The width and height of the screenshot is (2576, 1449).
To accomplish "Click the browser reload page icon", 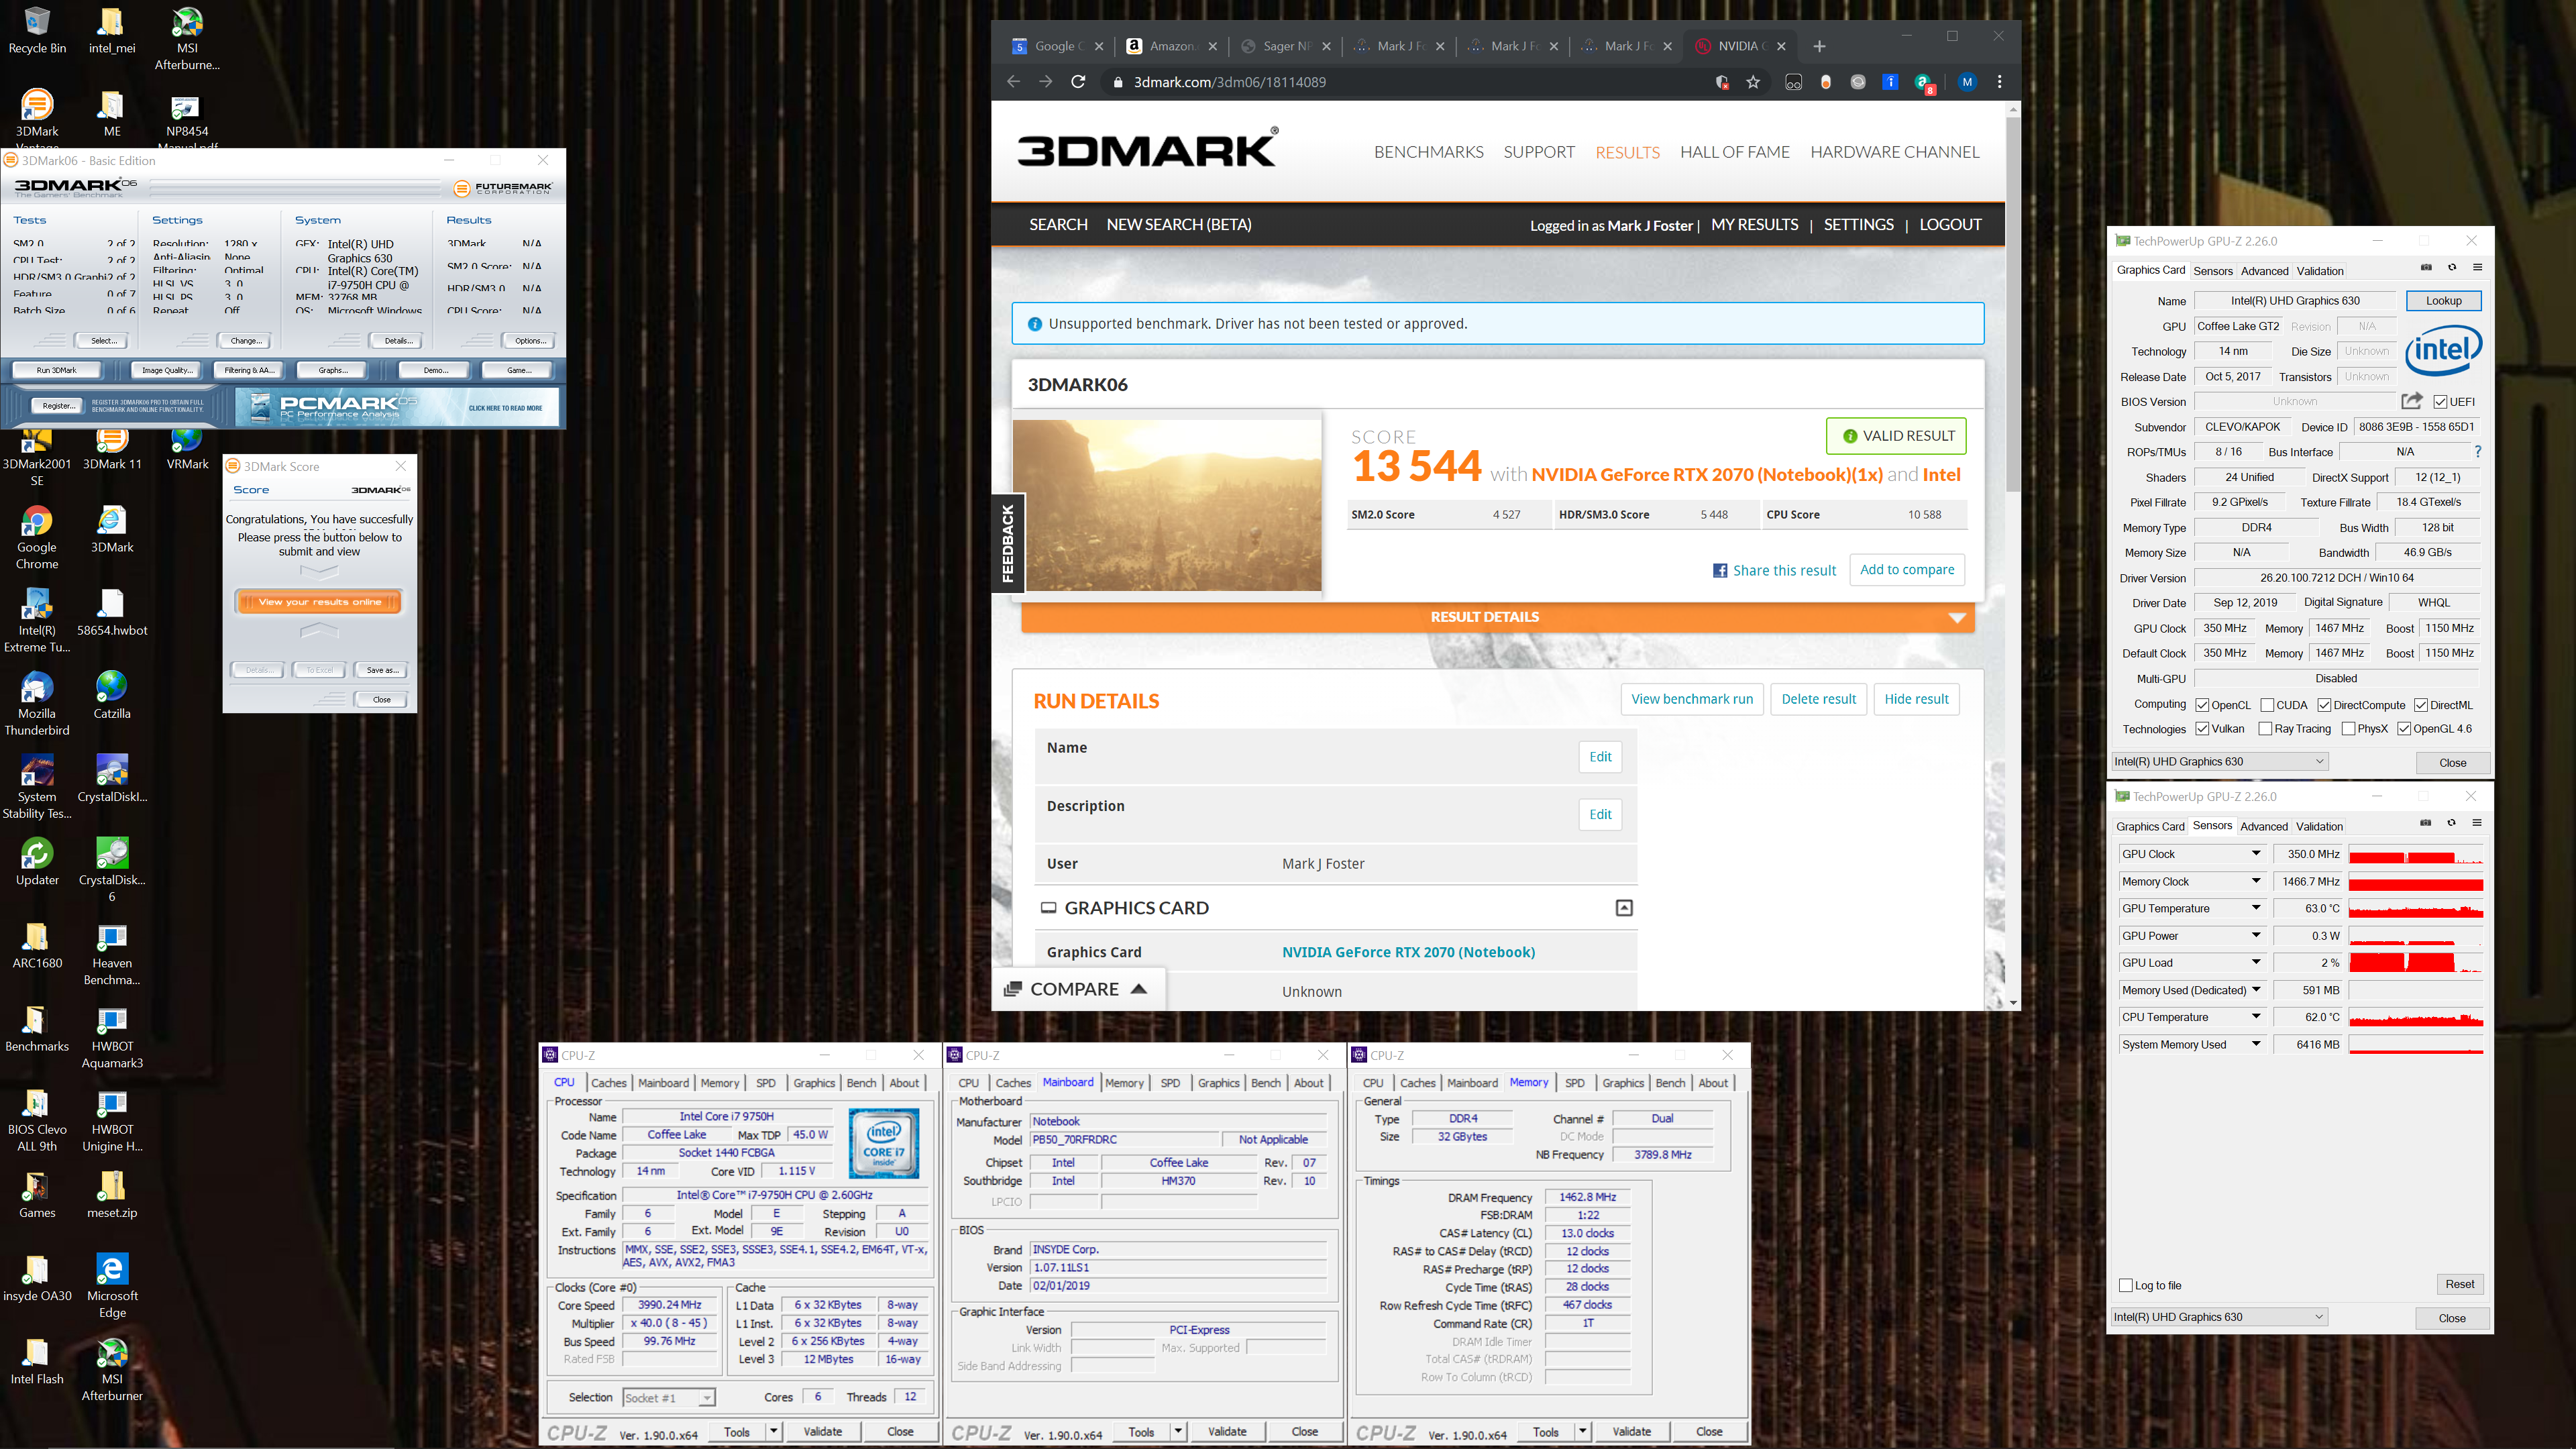I will (1078, 82).
